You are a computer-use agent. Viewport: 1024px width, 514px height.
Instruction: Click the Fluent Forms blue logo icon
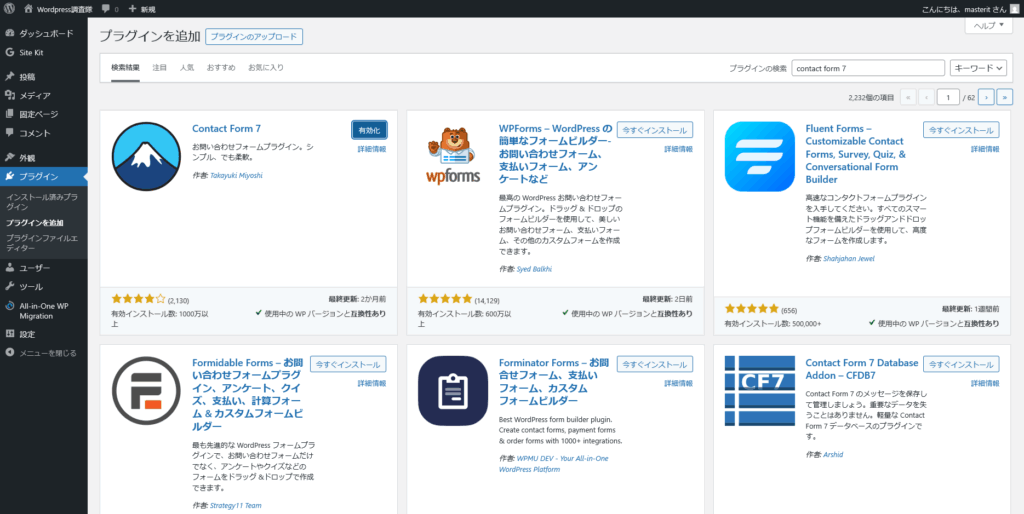tap(758, 156)
